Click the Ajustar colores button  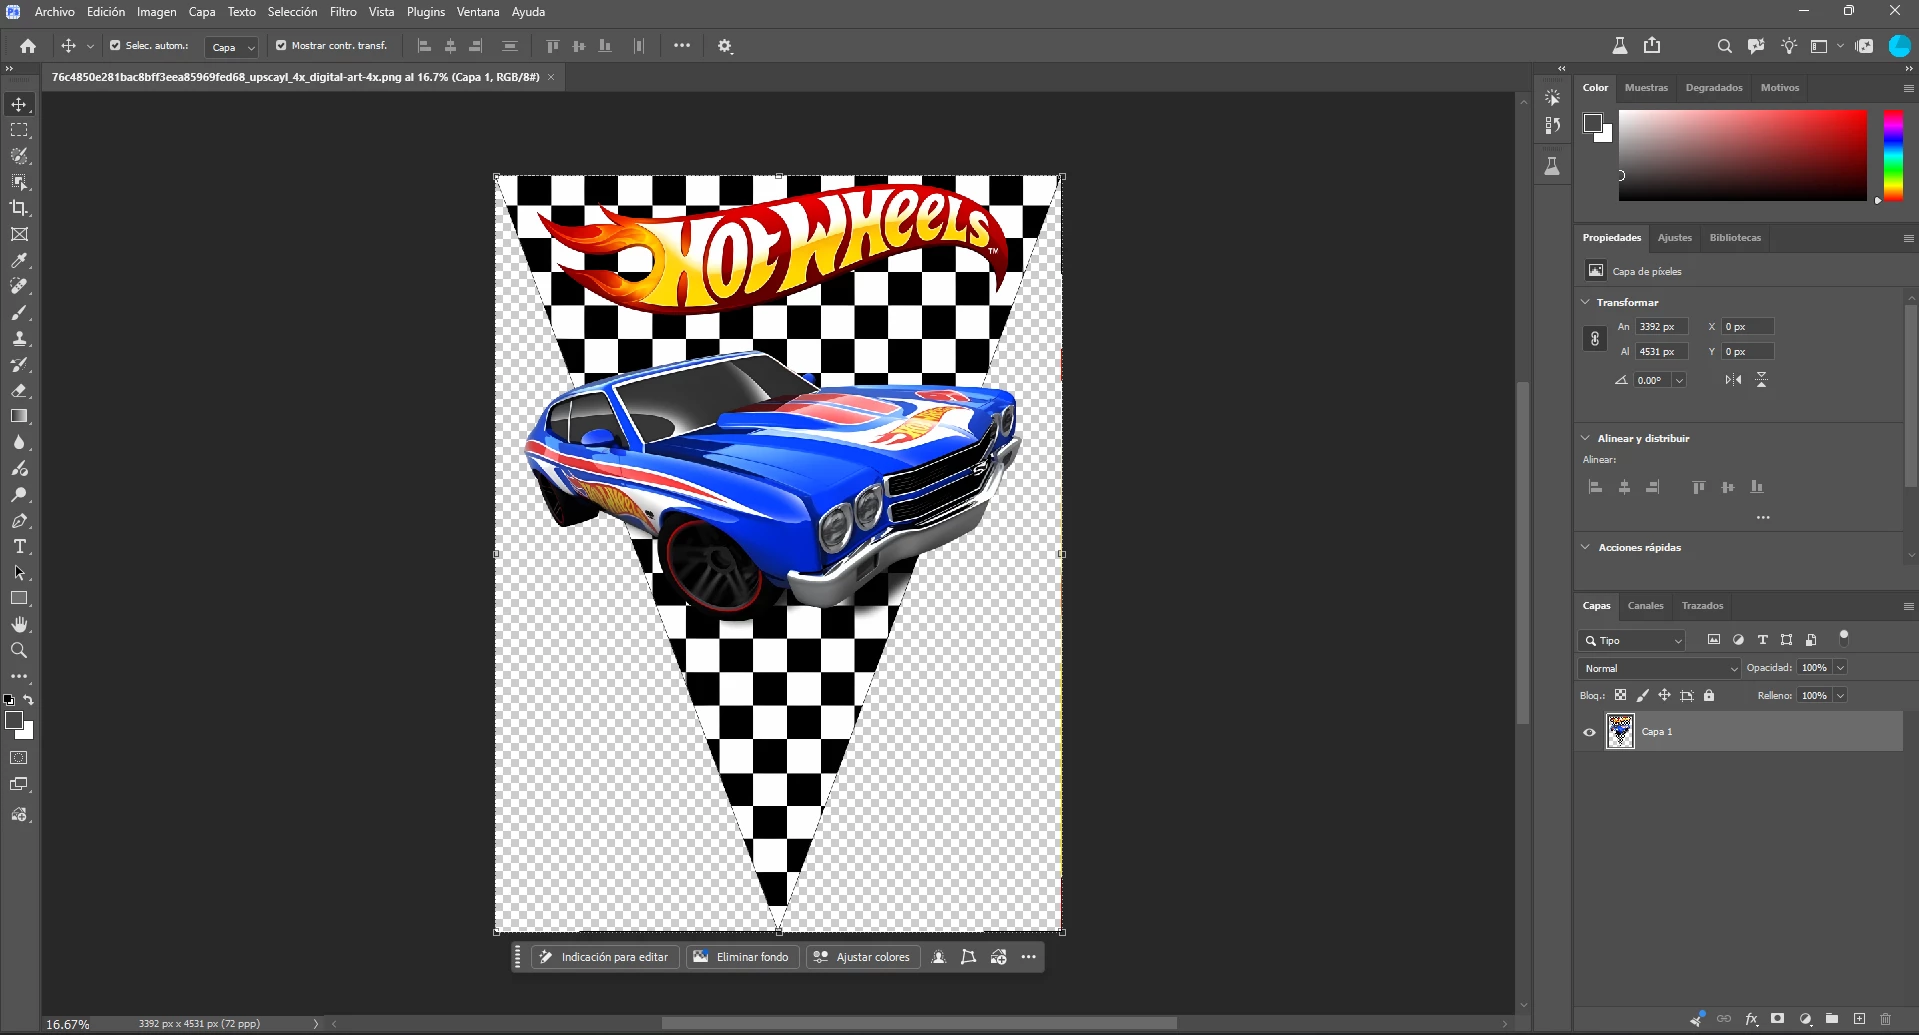(x=862, y=957)
